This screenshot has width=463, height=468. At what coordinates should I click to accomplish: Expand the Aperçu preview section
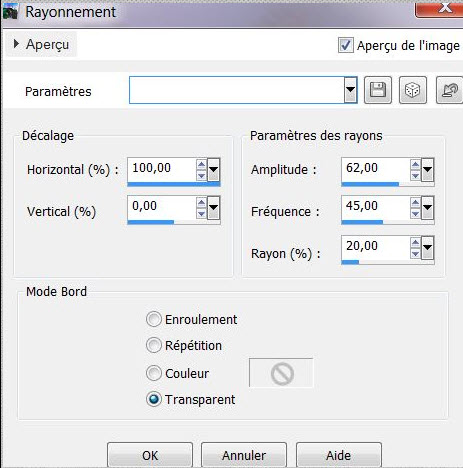coord(41,44)
